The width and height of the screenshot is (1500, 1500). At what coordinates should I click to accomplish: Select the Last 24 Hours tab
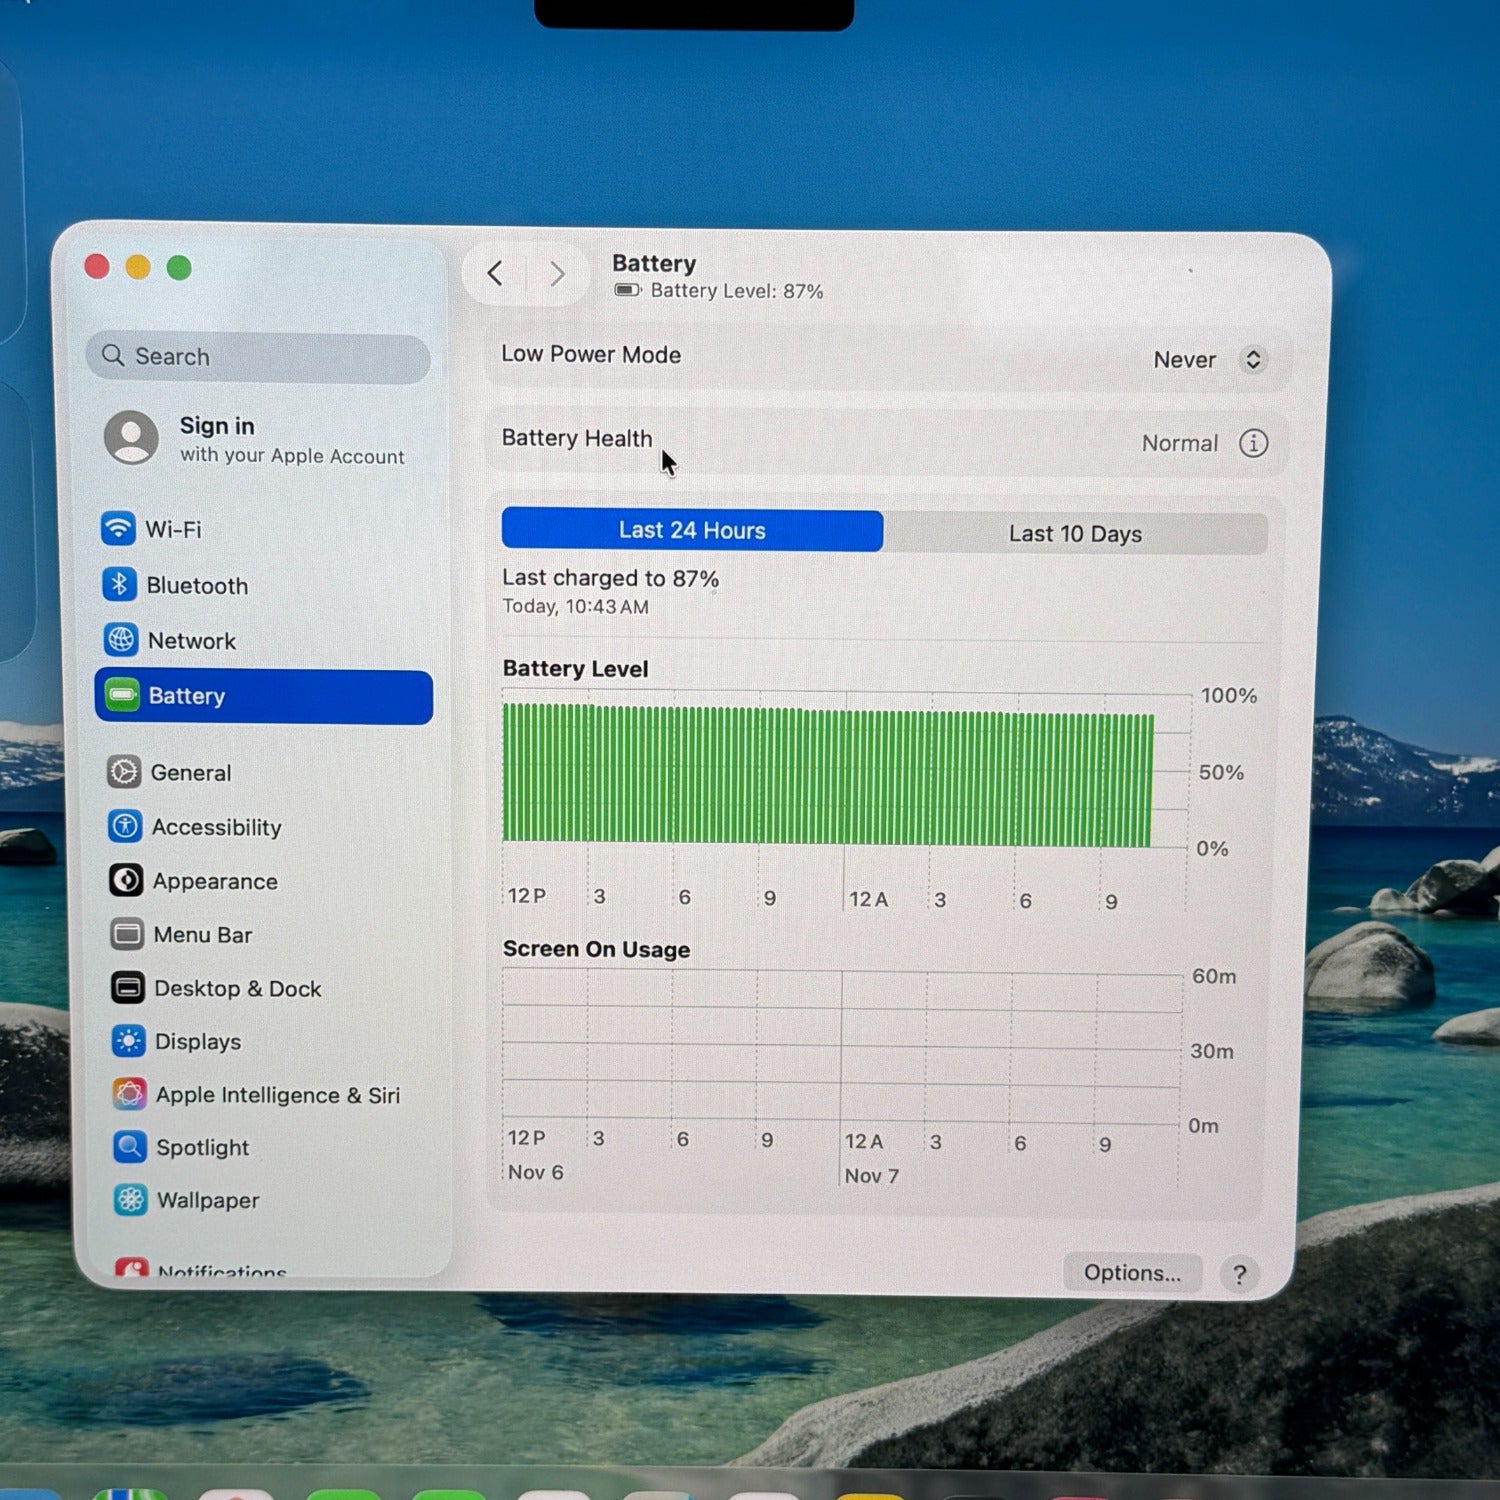pos(692,530)
